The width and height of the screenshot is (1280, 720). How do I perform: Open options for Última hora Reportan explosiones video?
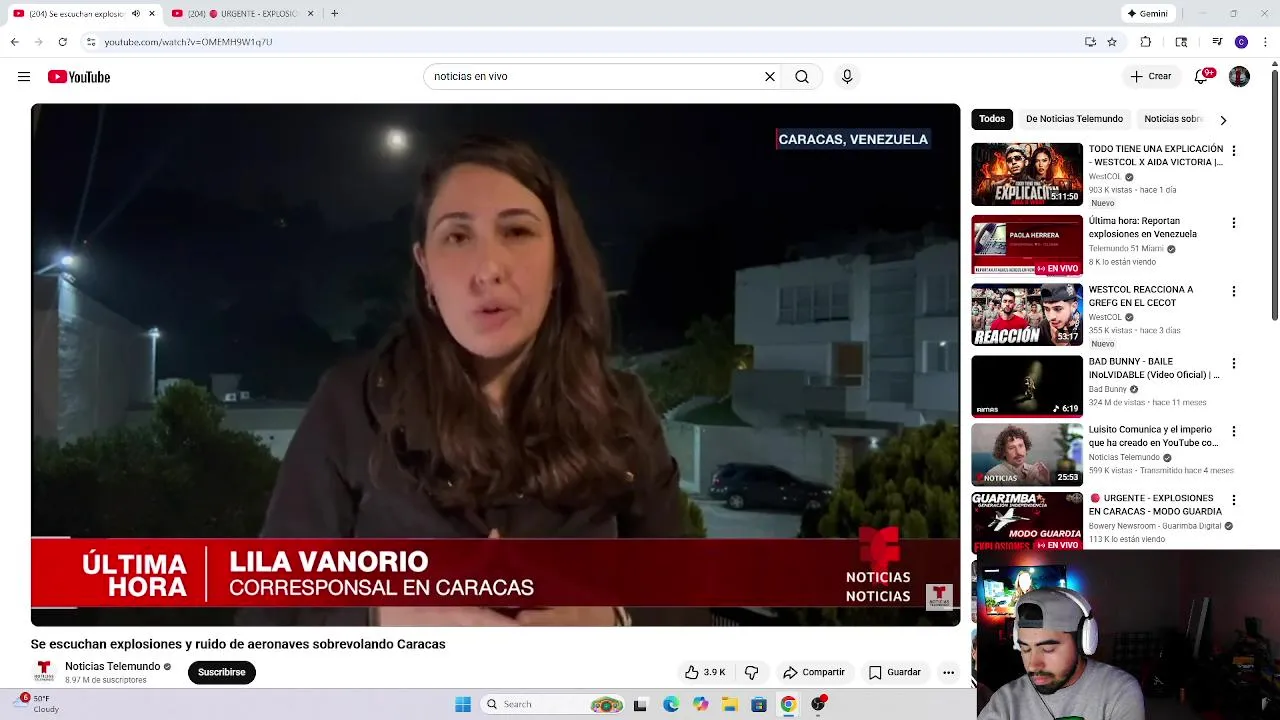click(1233, 223)
